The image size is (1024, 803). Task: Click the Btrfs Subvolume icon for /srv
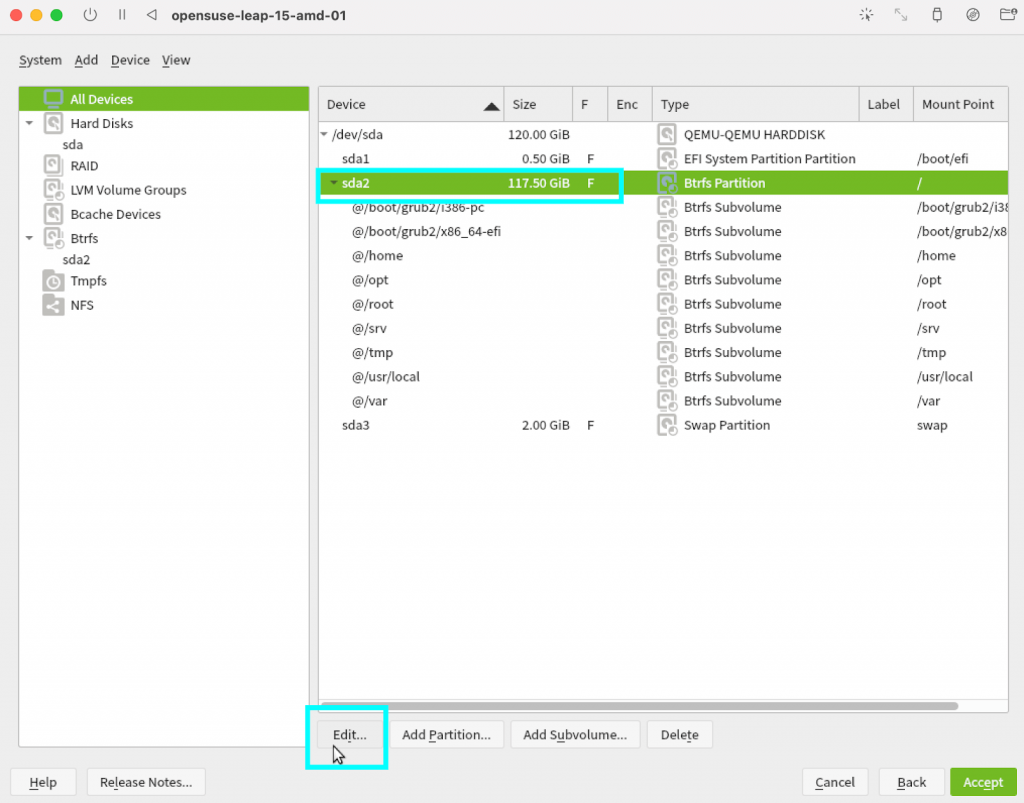tap(667, 328)
